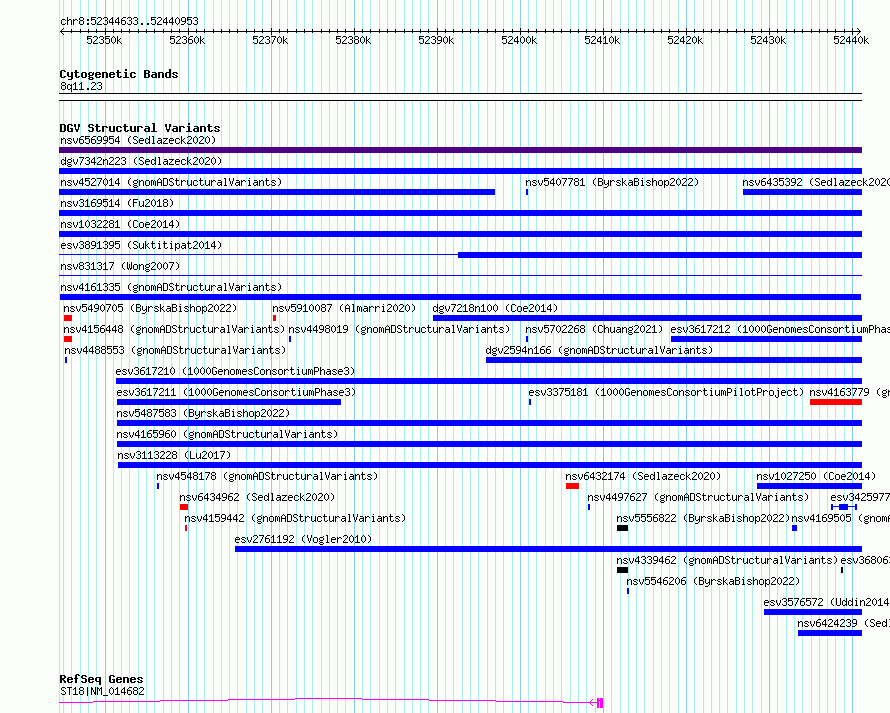Select dgv7218n100 (Coe2014) label
Image resolution: width=890 pixels, height=713 pixels.
pos(495,308)
